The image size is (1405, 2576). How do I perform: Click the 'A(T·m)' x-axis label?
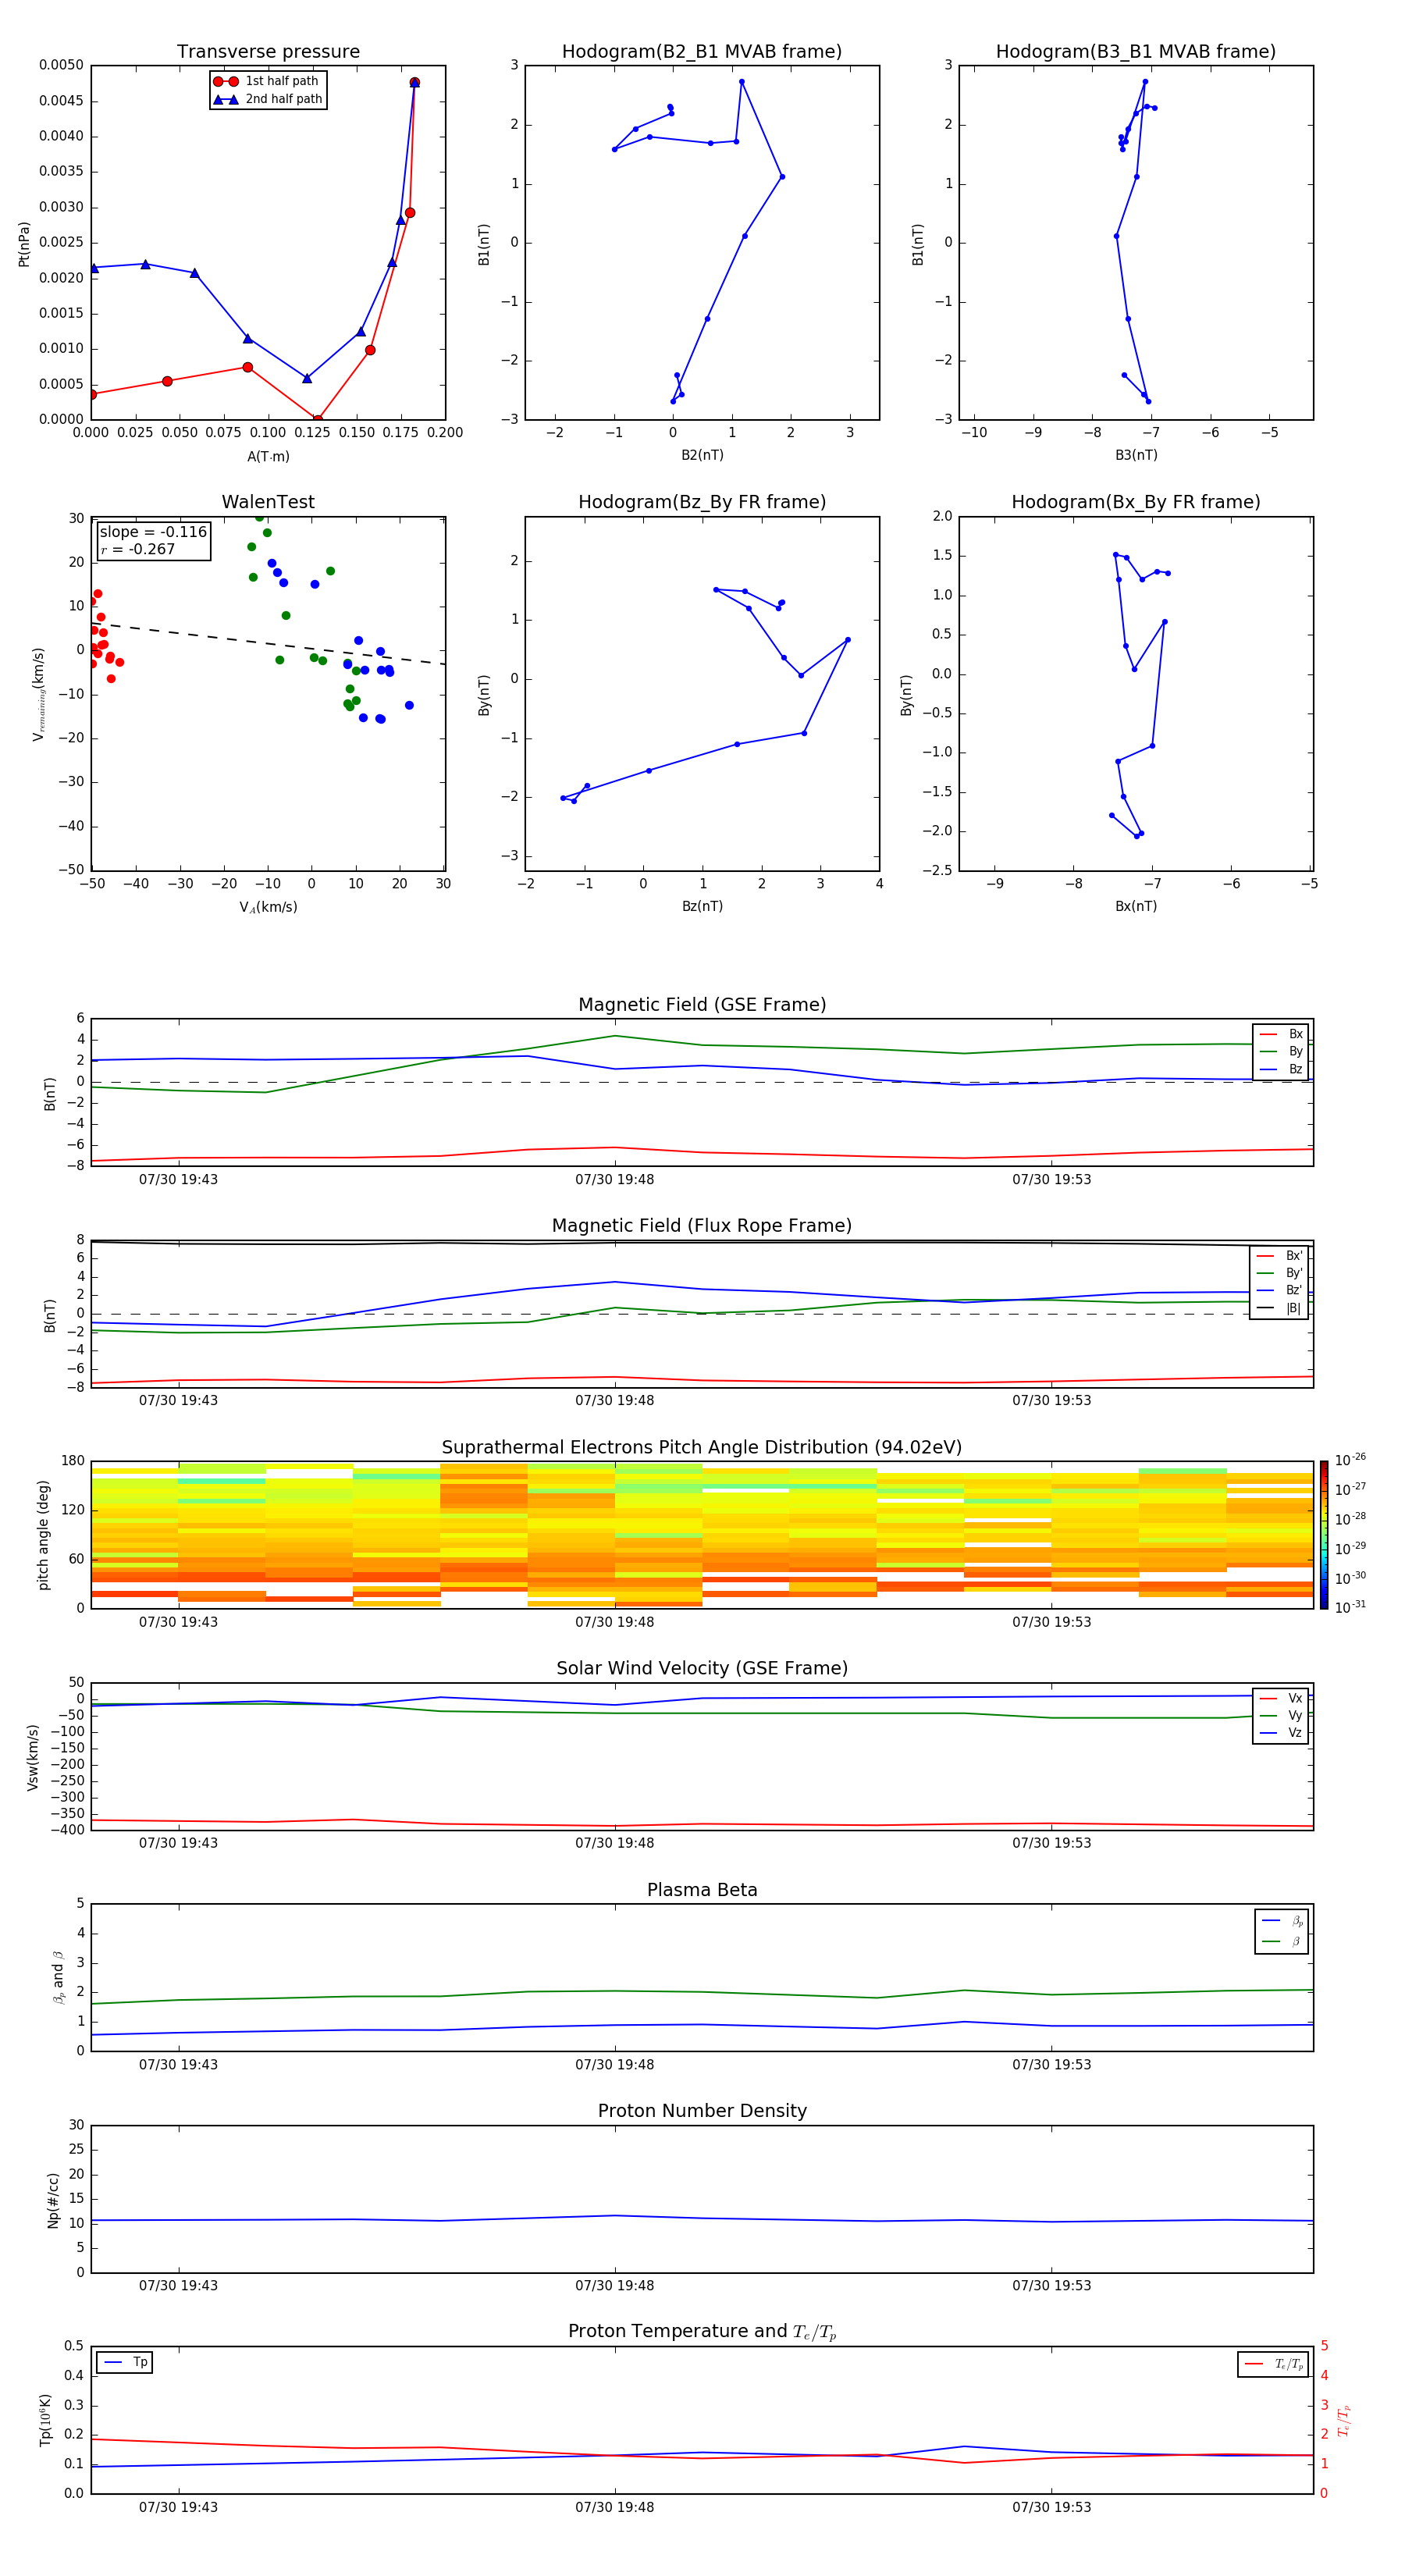click(268, 457)
